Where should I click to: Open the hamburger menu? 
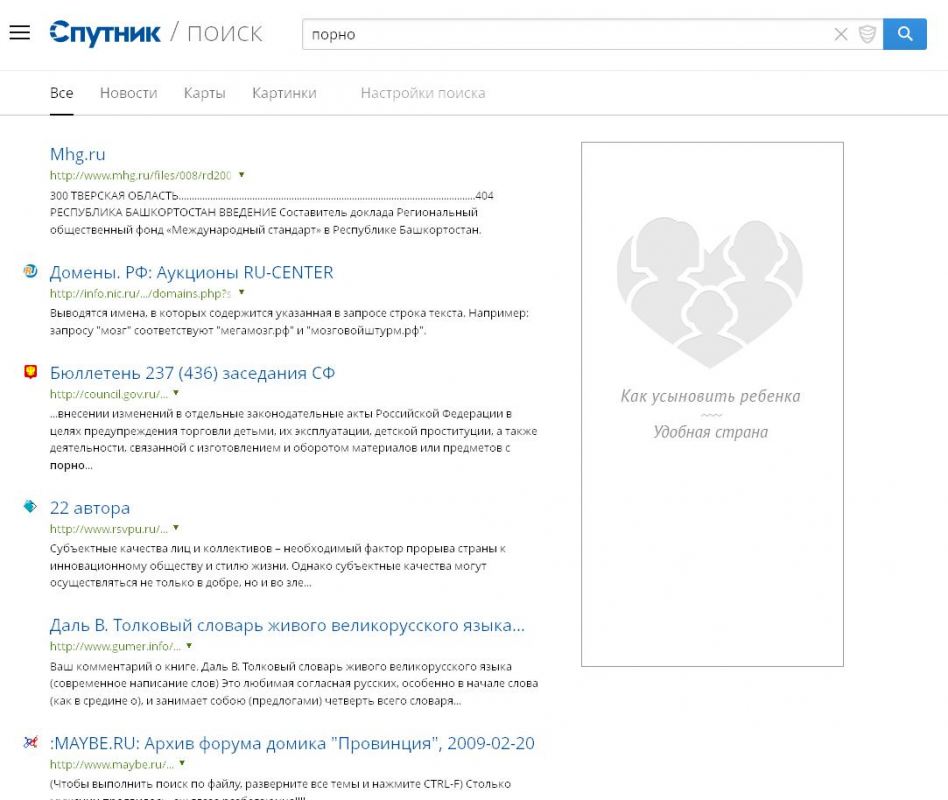(x=19, y=33)
